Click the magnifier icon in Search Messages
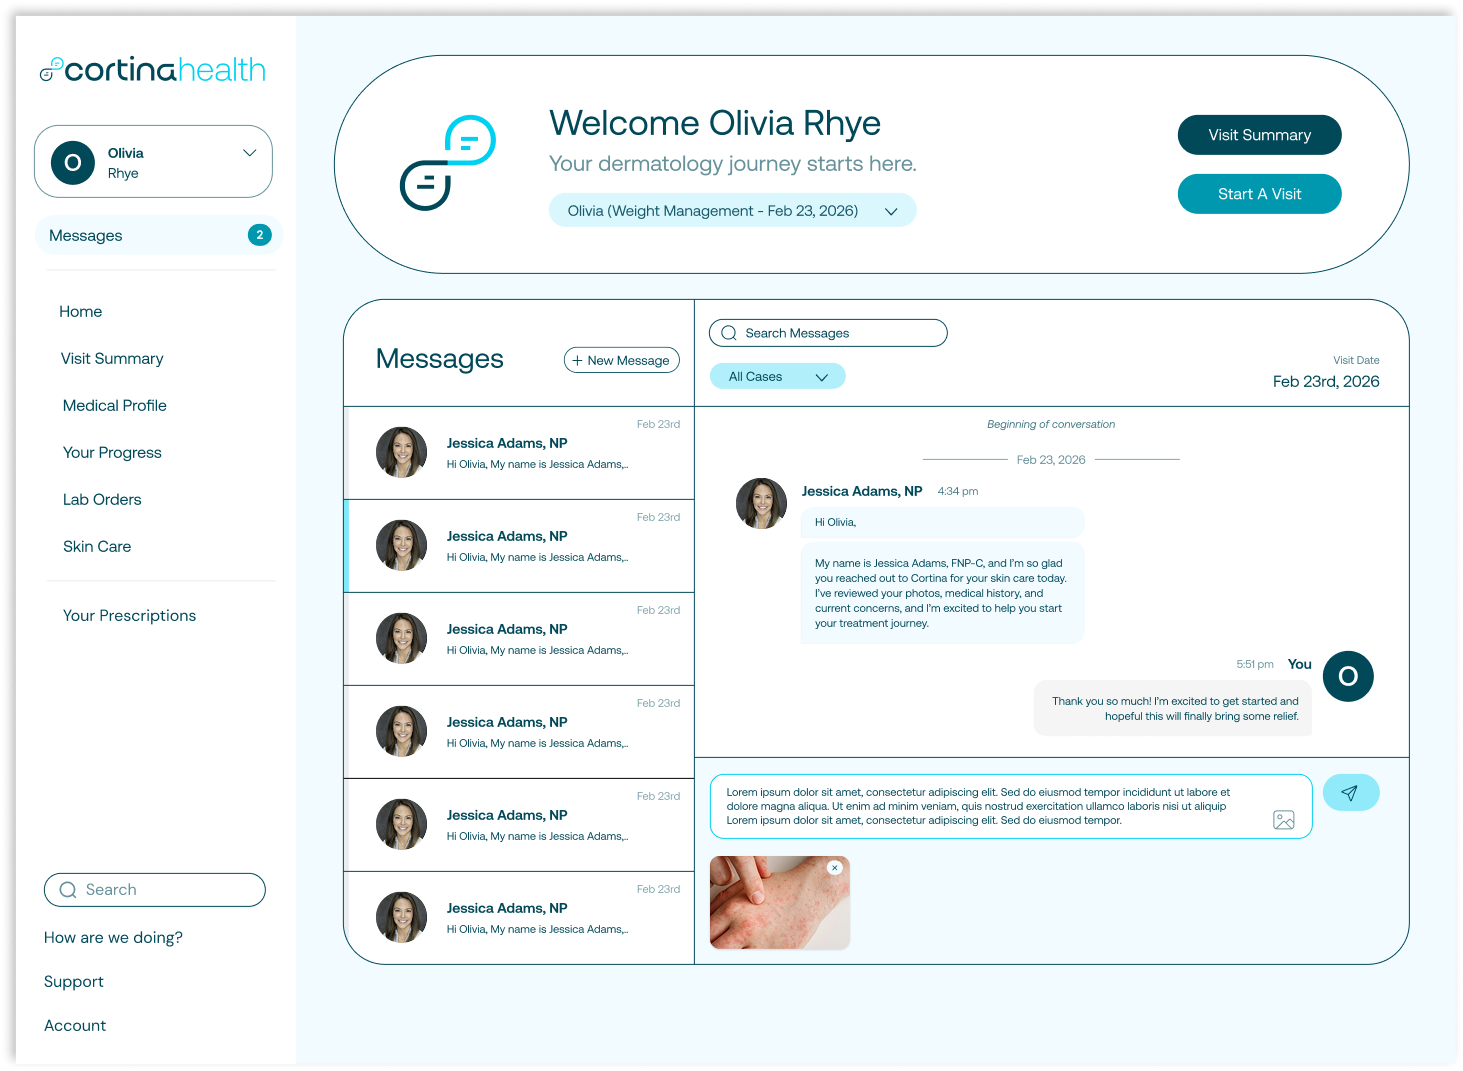The image size is (1463, 1071). click(729, 332)
